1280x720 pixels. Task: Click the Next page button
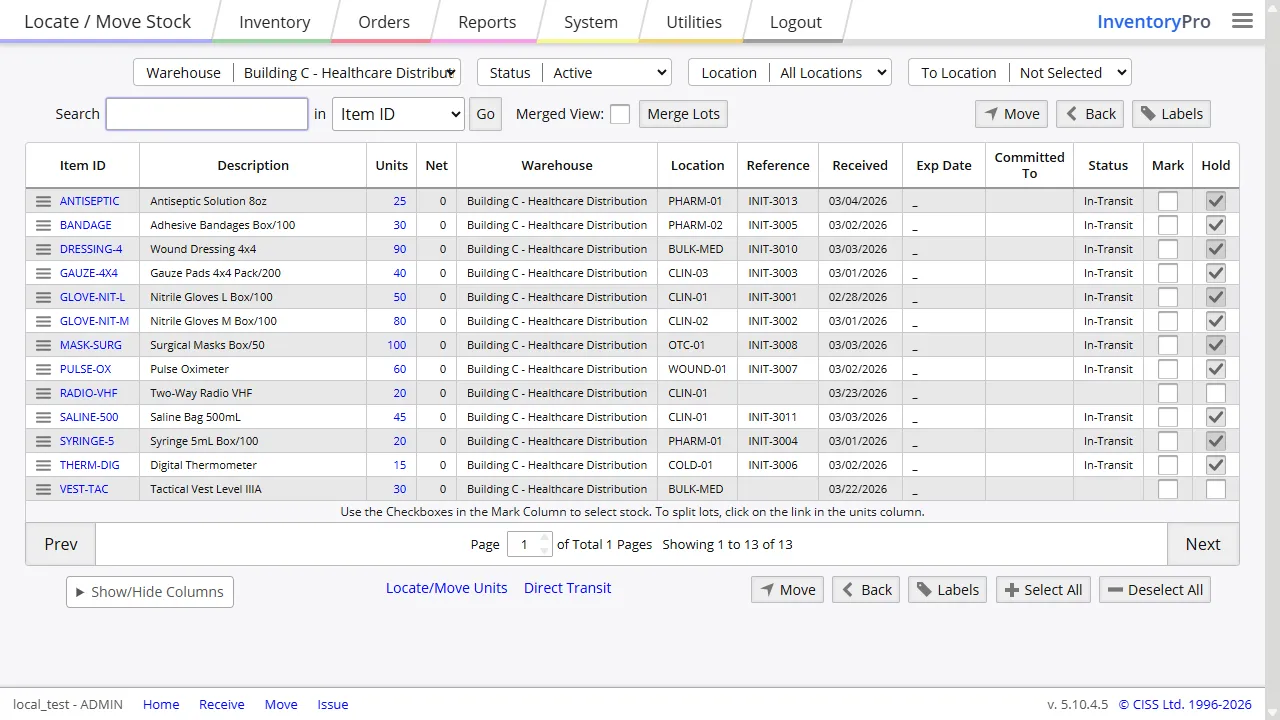coord(1203,544)
